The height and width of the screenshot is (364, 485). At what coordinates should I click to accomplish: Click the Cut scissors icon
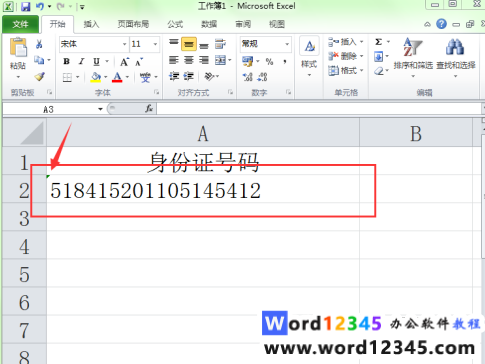point(39,44)
